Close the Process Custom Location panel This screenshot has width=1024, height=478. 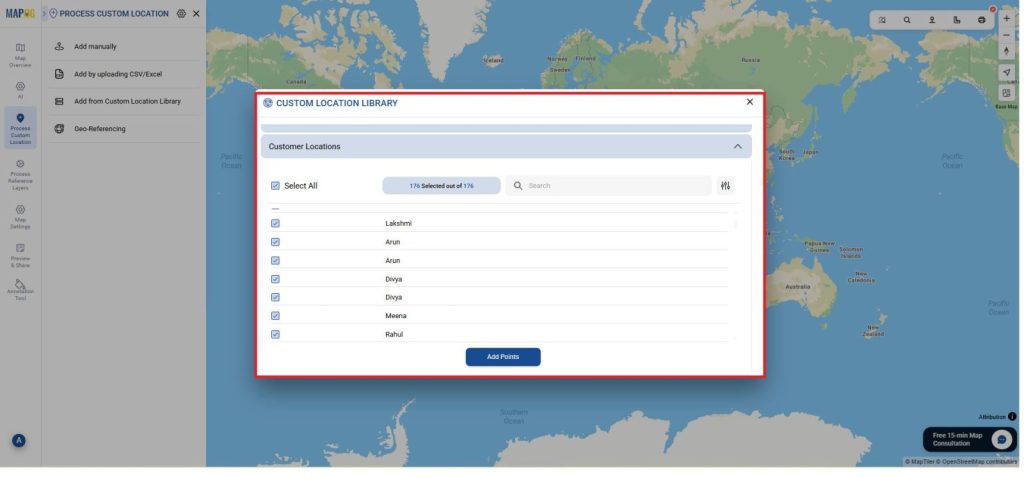pos(196,13)
